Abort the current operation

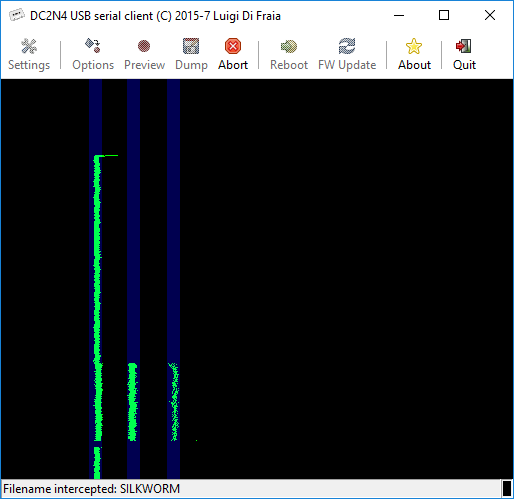pyautogui.click(x=233, y=54)
